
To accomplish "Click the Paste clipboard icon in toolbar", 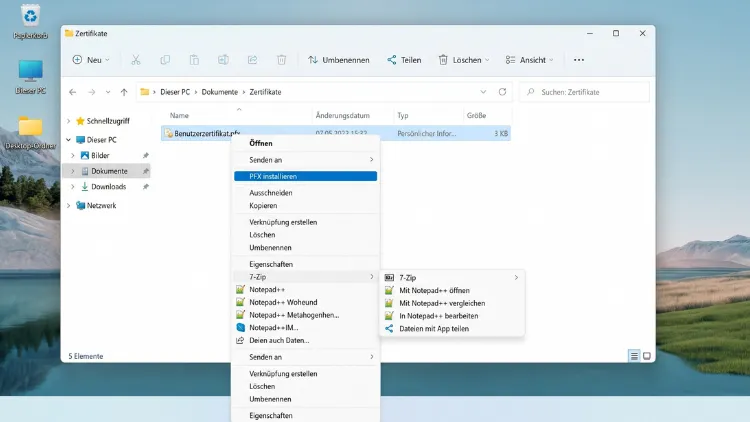I will pos(194,60).
